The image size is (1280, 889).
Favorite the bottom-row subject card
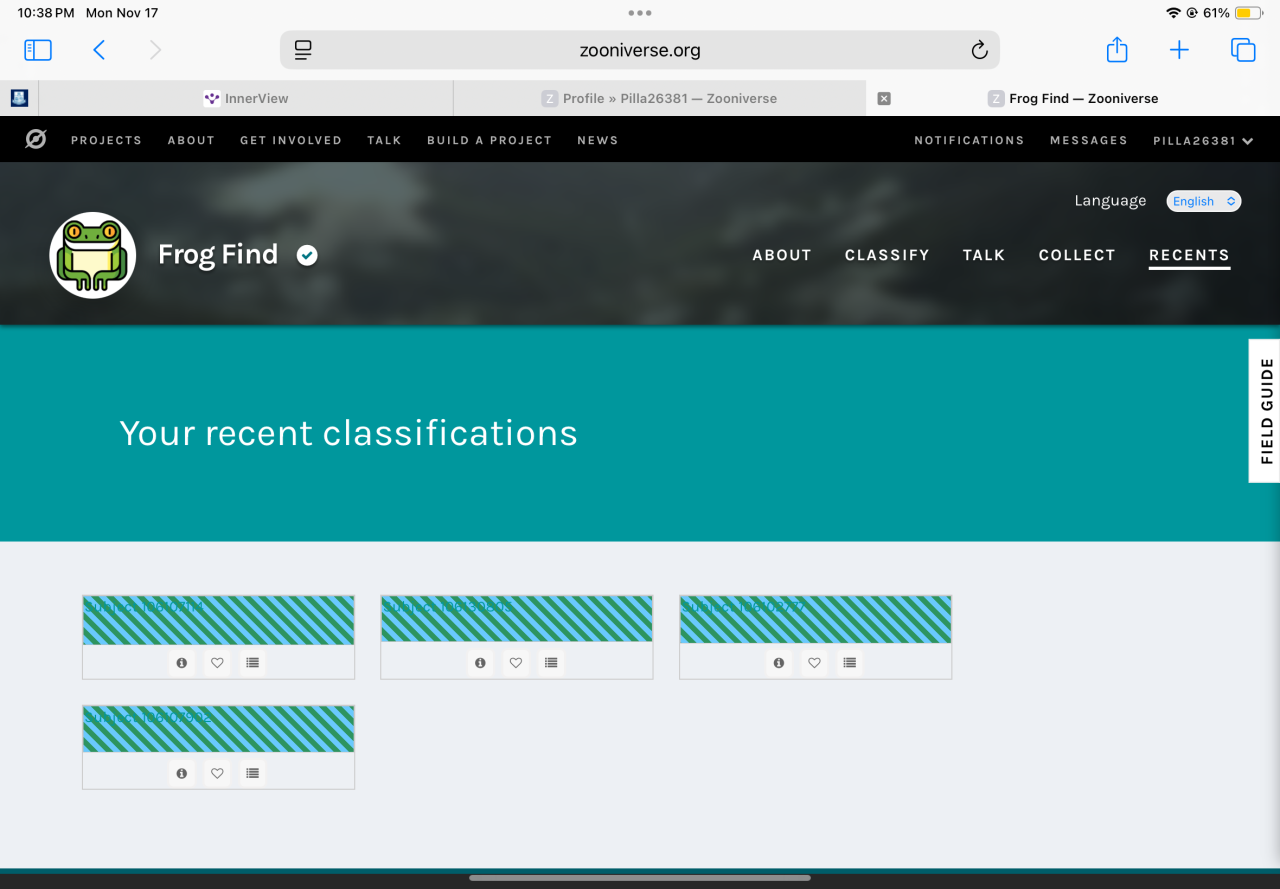[x=217, y=773]
